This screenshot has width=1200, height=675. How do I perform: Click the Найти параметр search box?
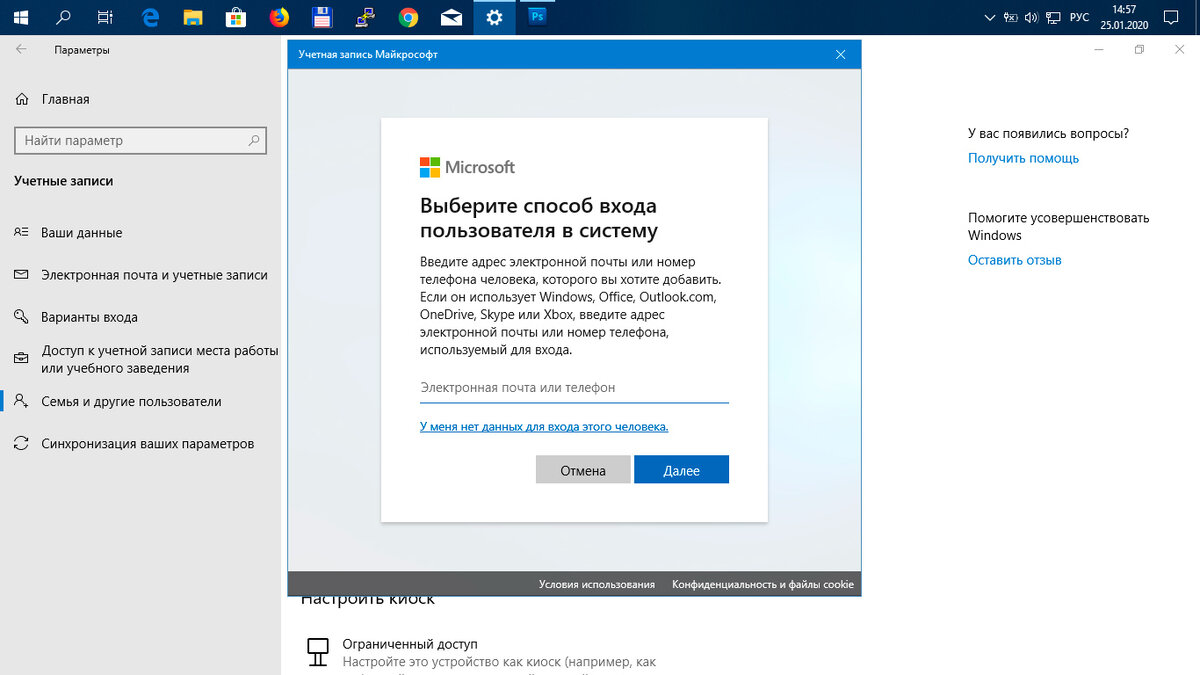[x=141, y=141]
